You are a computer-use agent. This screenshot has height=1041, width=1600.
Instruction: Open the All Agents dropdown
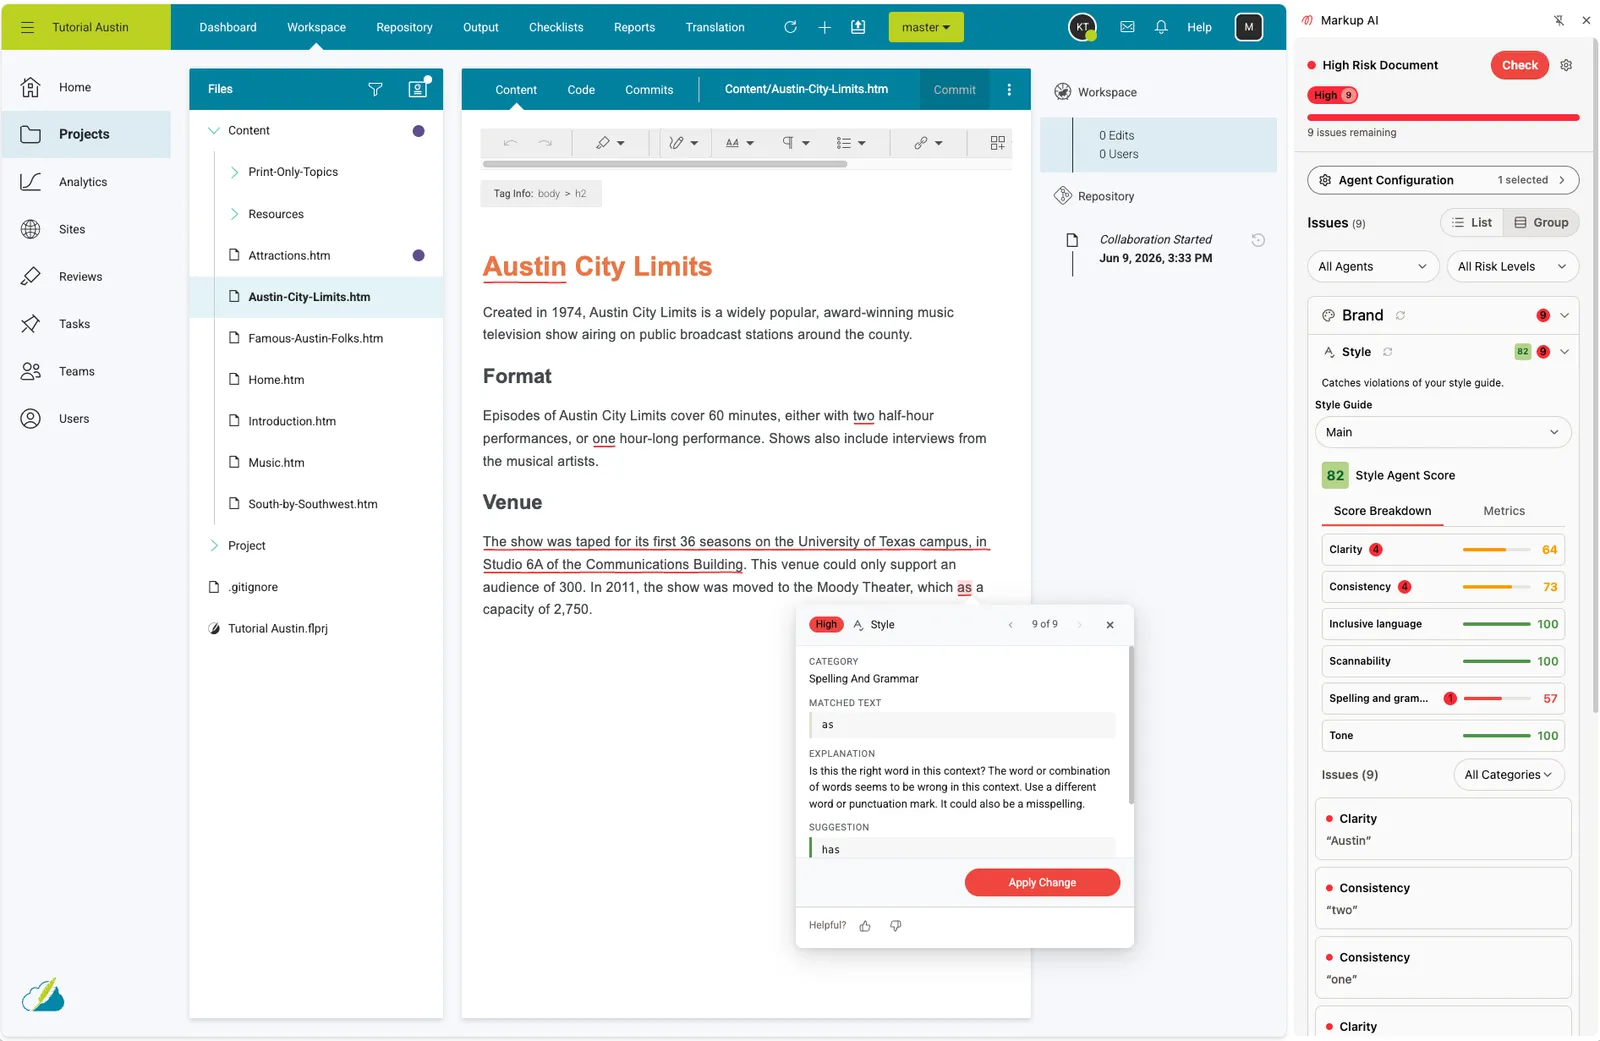click(1372, 267)
